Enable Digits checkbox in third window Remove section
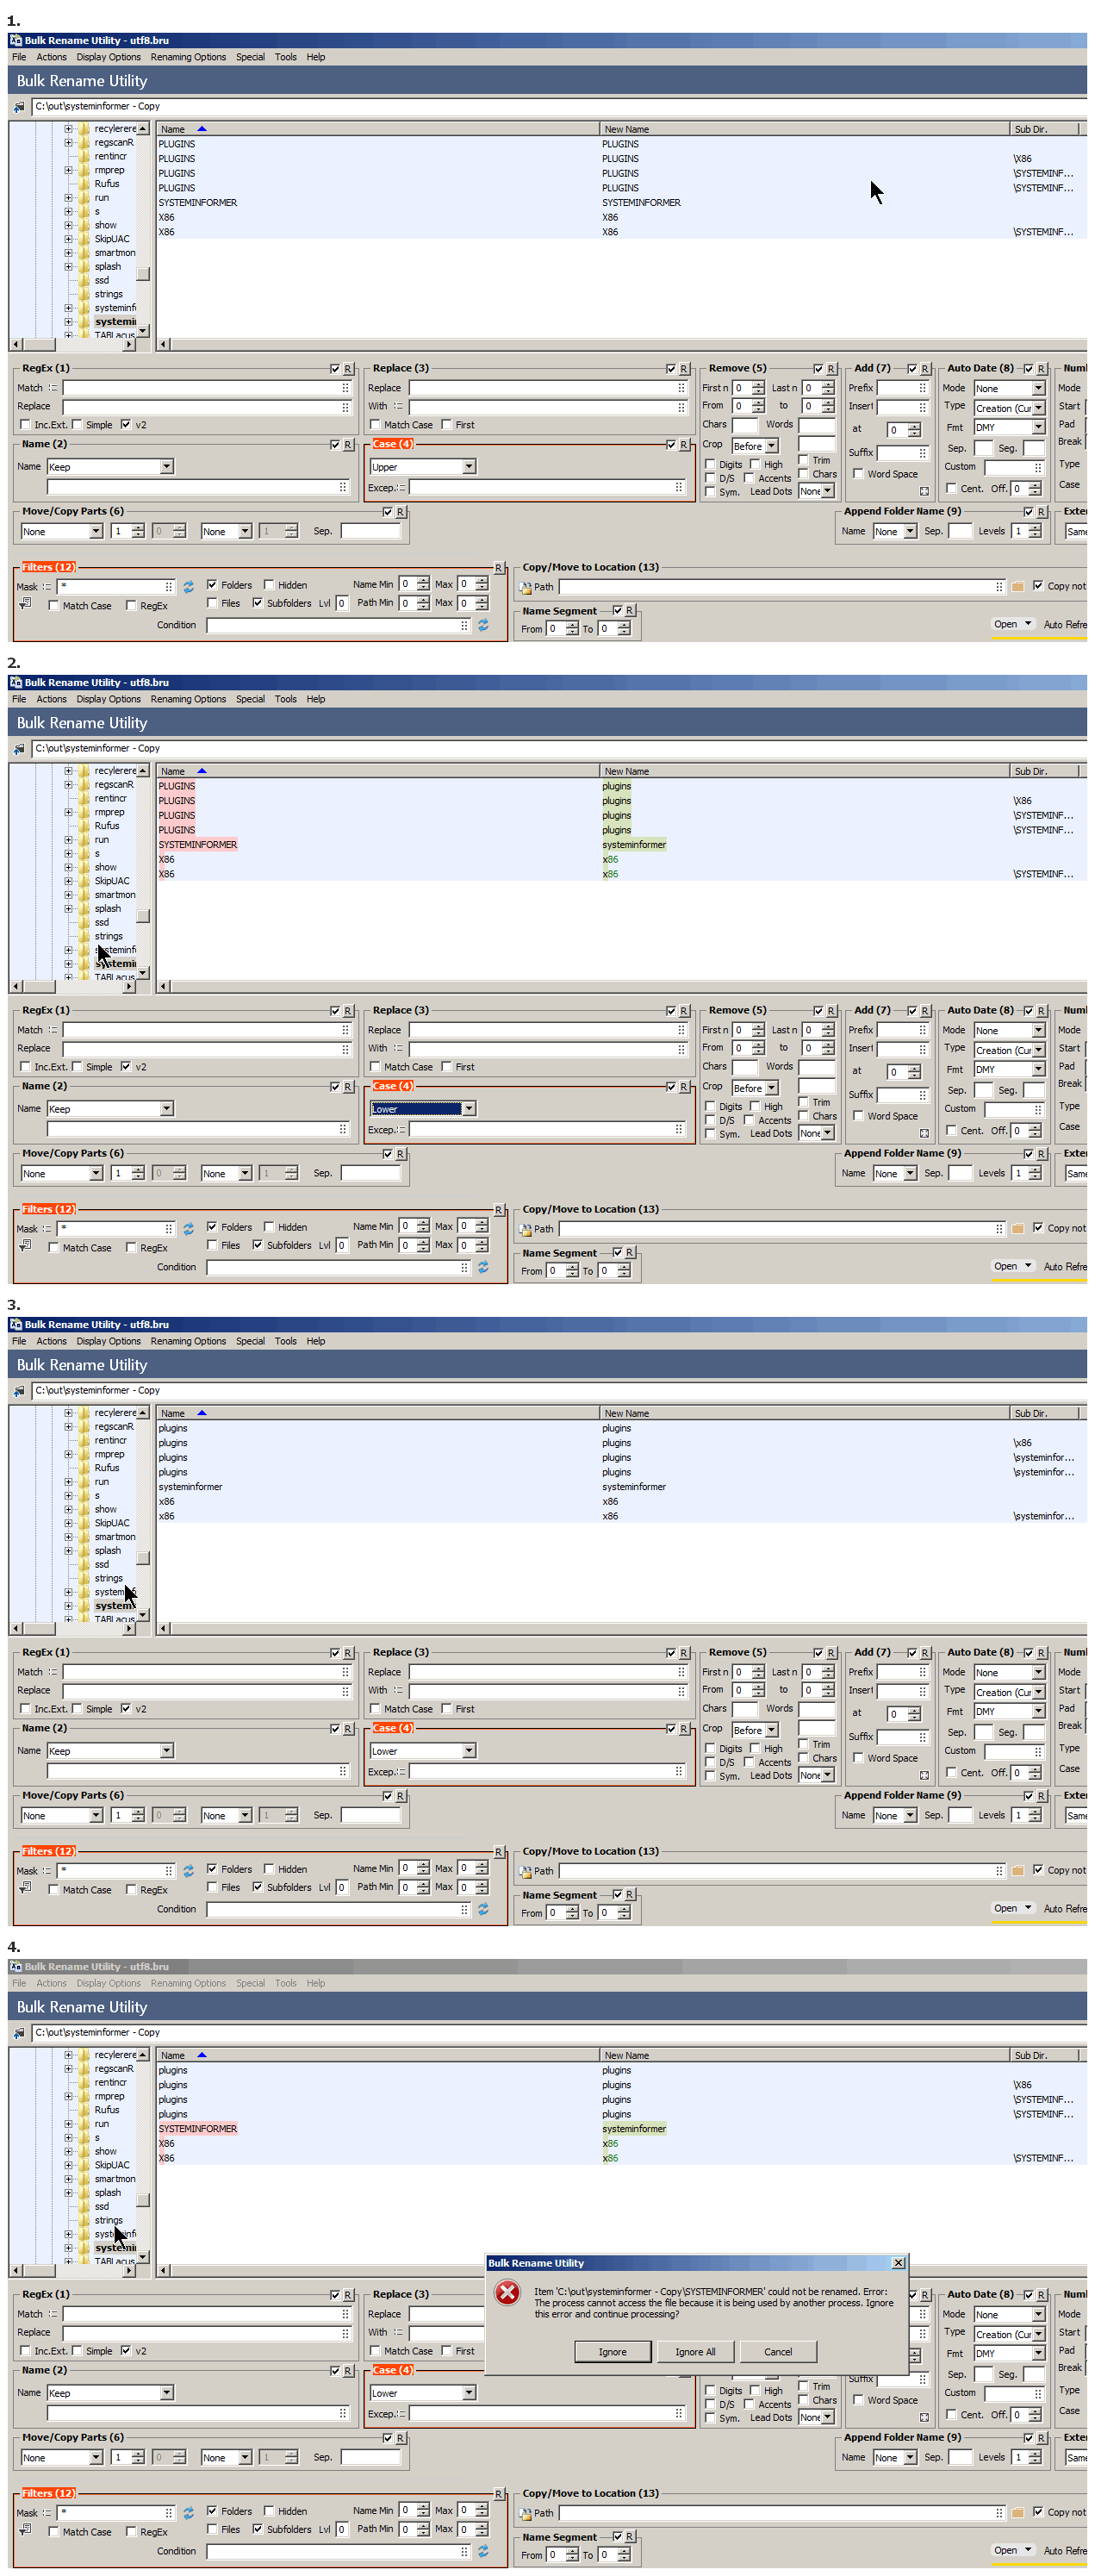The image size is (1095, 2576). click(x=710, y=1749)
